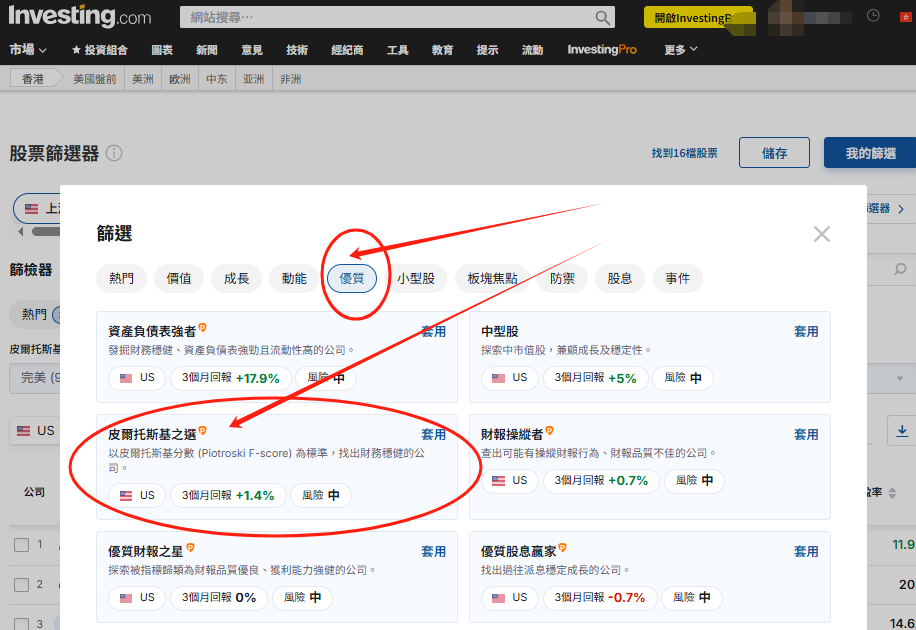
Task: Click the Investing.com logo
Action: coord(79,16)
